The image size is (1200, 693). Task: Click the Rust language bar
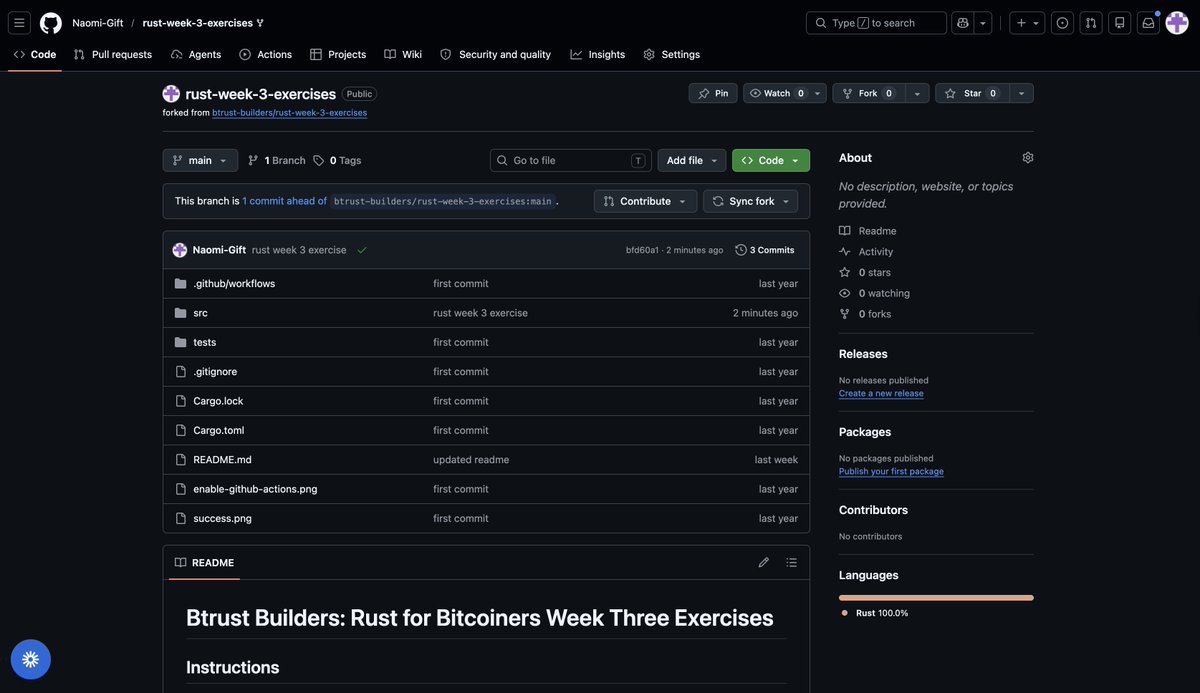tap(936, 598)
